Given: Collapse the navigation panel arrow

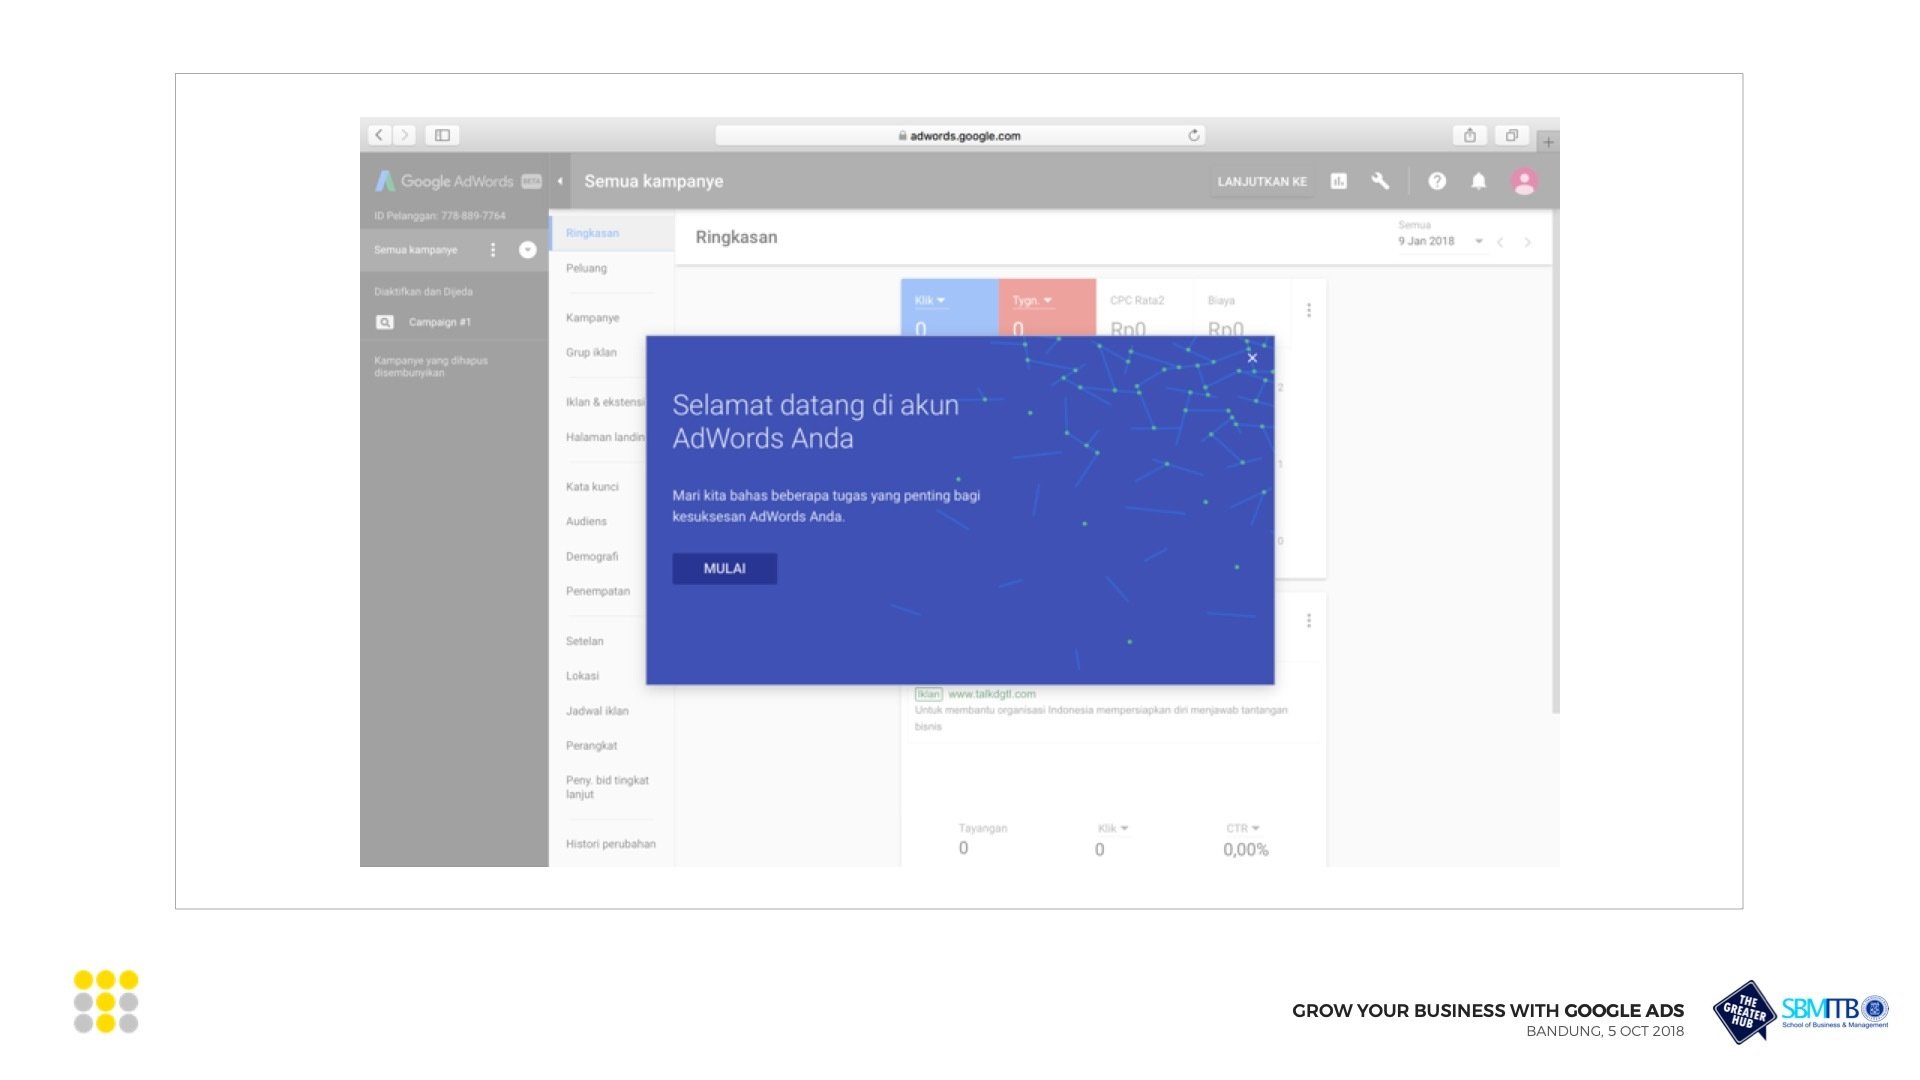Looking at the screenshot, I should 560,181.
